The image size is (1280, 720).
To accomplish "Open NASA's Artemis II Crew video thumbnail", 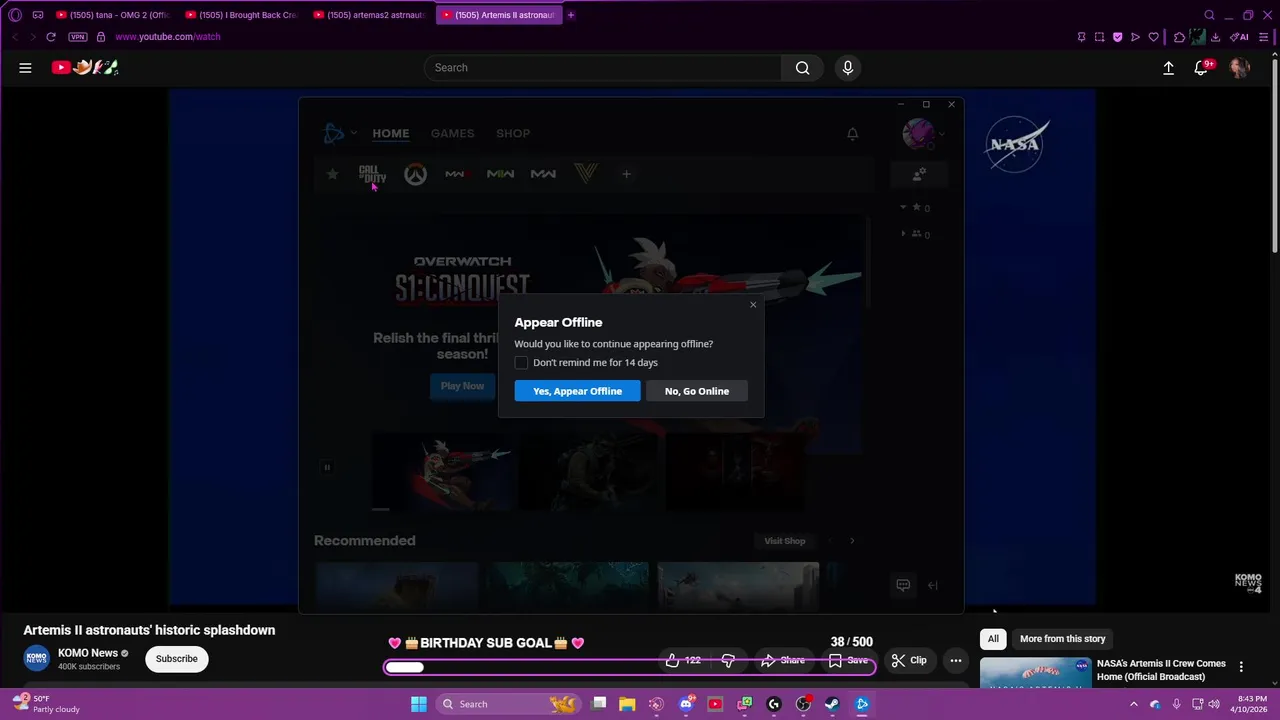I will point(1035,673).
